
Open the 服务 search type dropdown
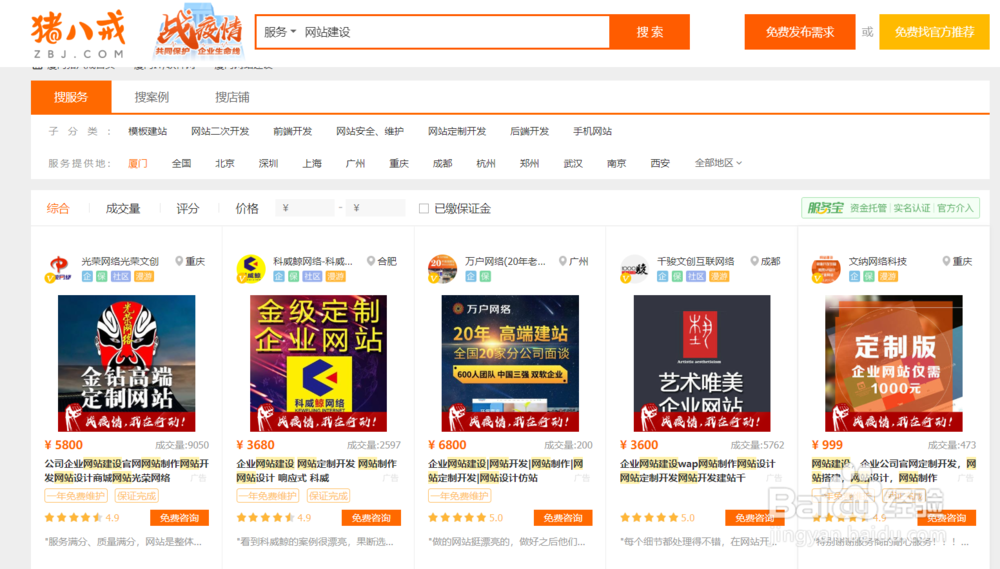point(280,32)
